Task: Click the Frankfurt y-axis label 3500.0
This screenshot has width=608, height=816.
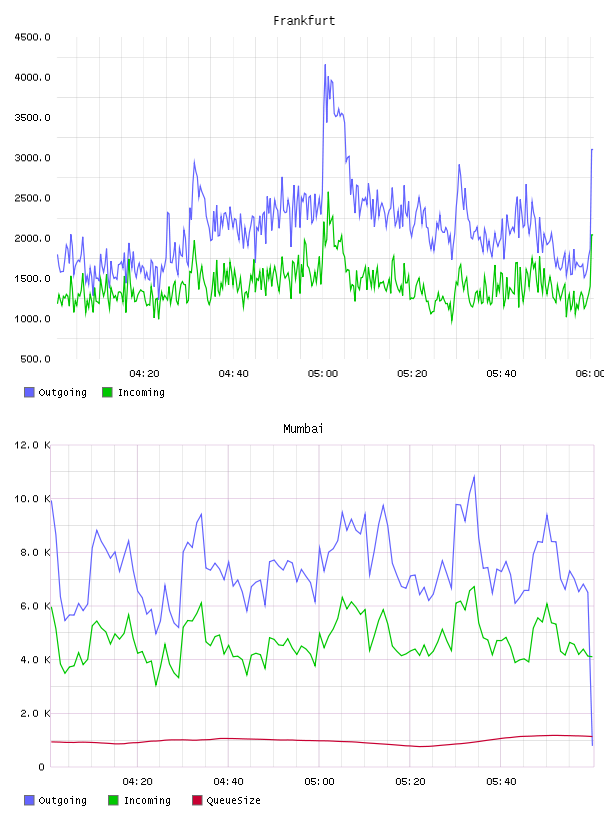Action: tap(32, 118)
